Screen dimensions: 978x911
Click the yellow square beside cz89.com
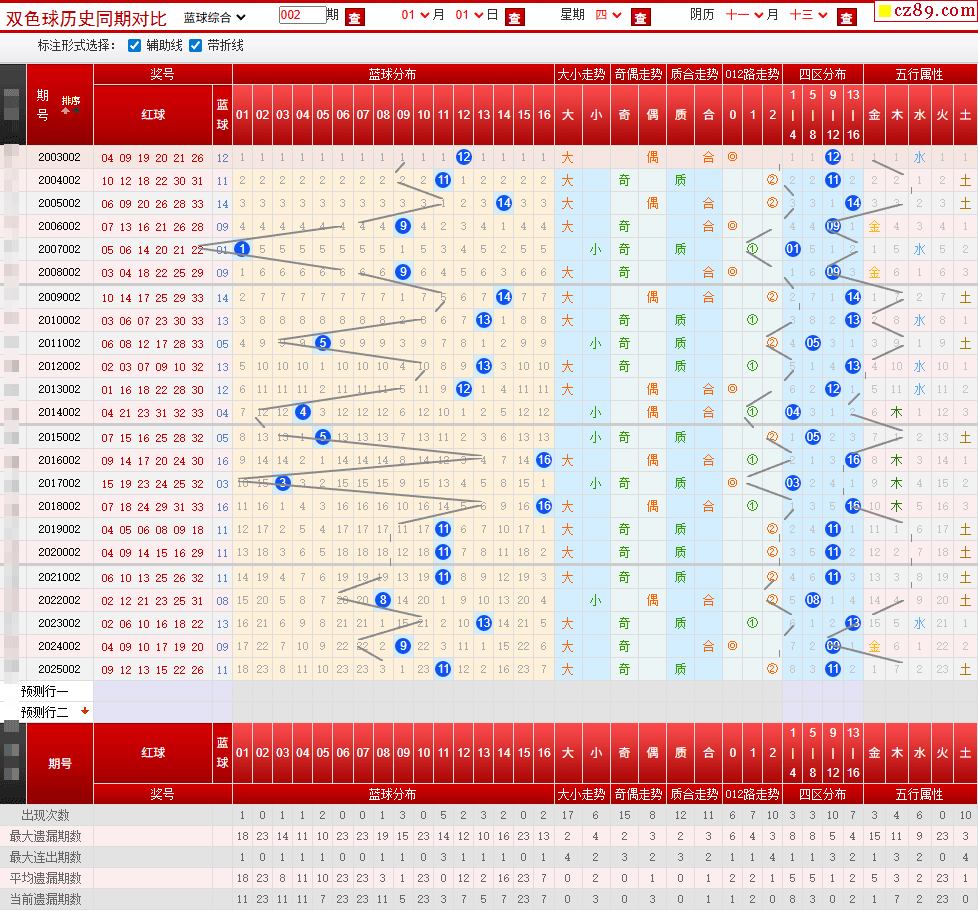click(884, 11)
